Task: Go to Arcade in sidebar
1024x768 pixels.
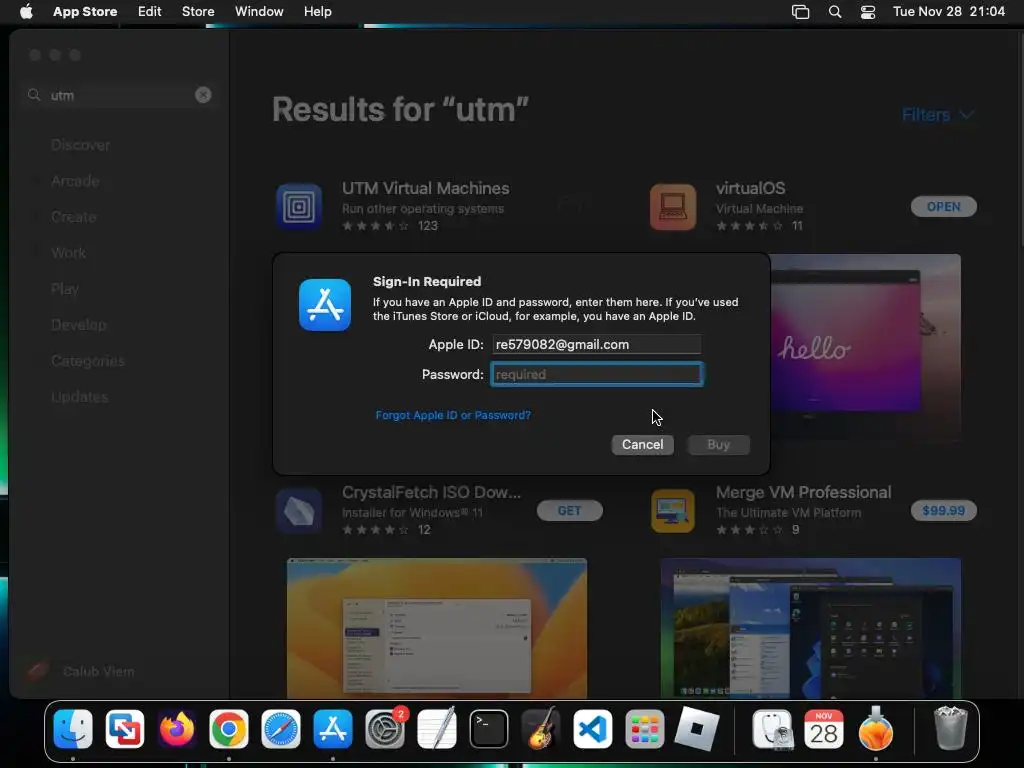Action: 75,181
